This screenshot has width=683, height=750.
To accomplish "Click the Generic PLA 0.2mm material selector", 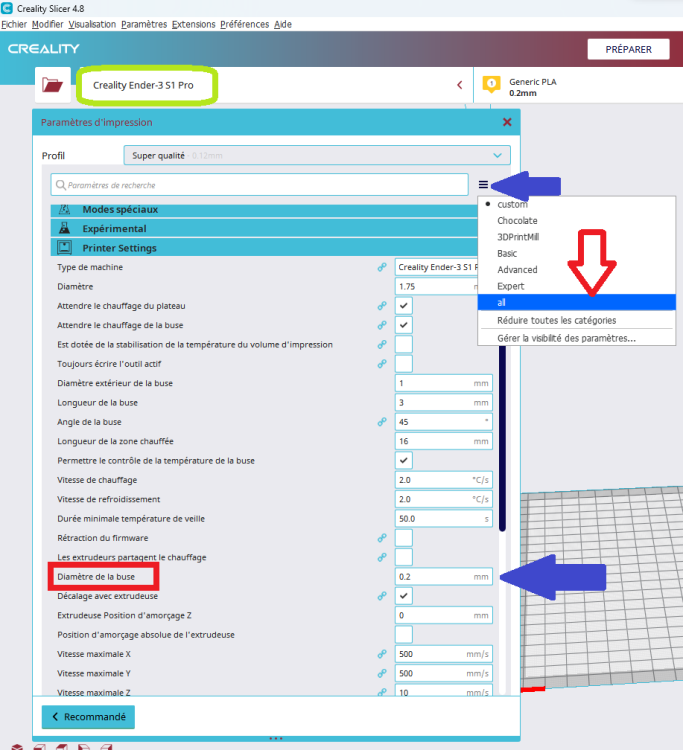I will (x=578, y=85).
